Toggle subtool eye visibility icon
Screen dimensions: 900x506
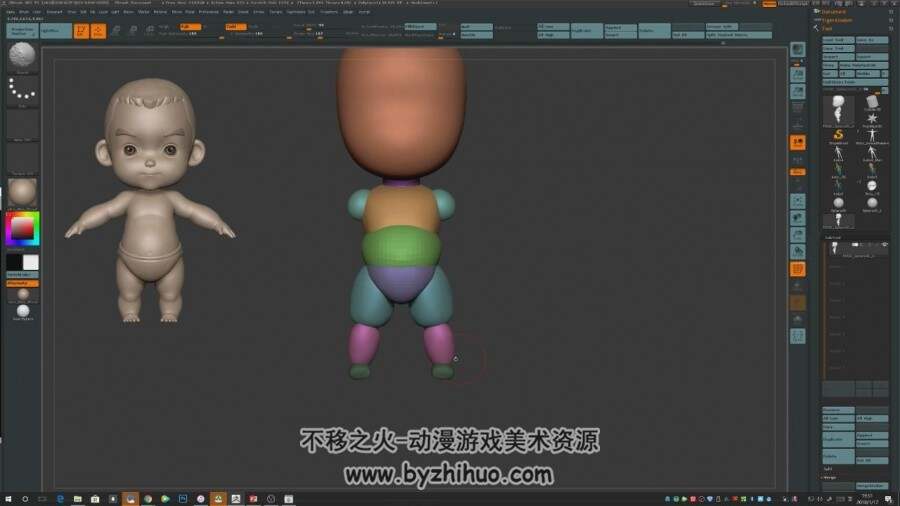[x=885, y=245]
